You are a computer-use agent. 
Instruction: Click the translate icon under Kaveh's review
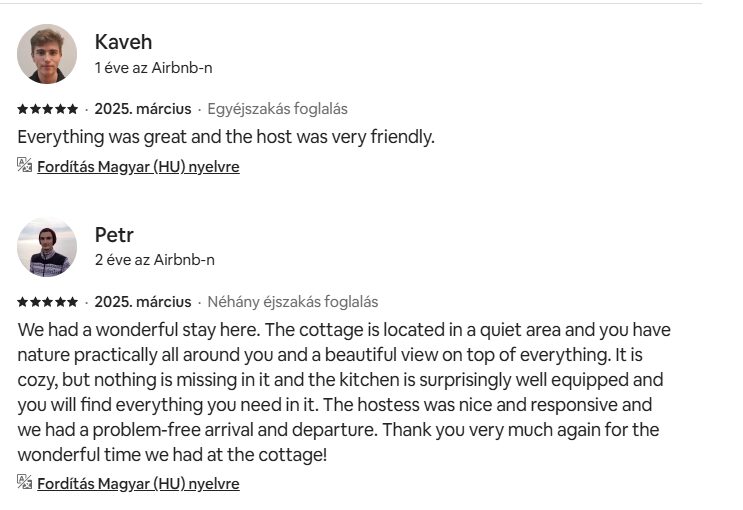[25, 165]
